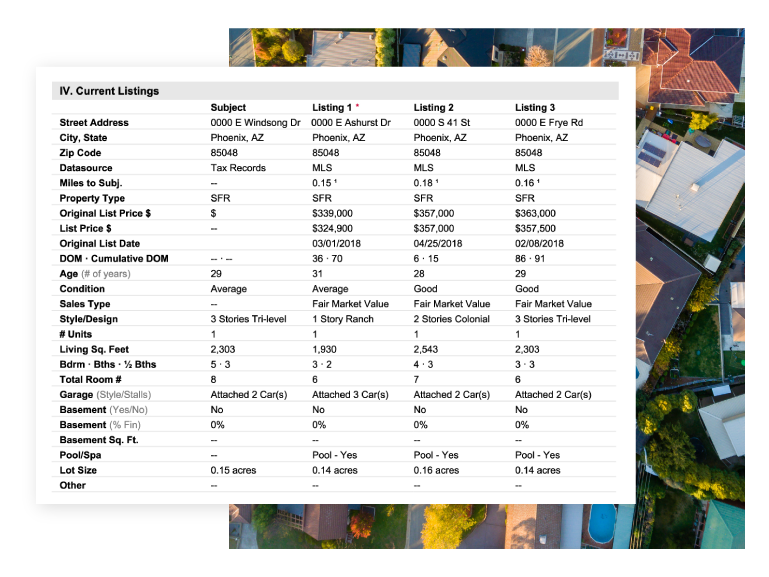Screen dimensions: 769x577
Task: Click living area value '2,543'
Action: click(x=426, y=350)
